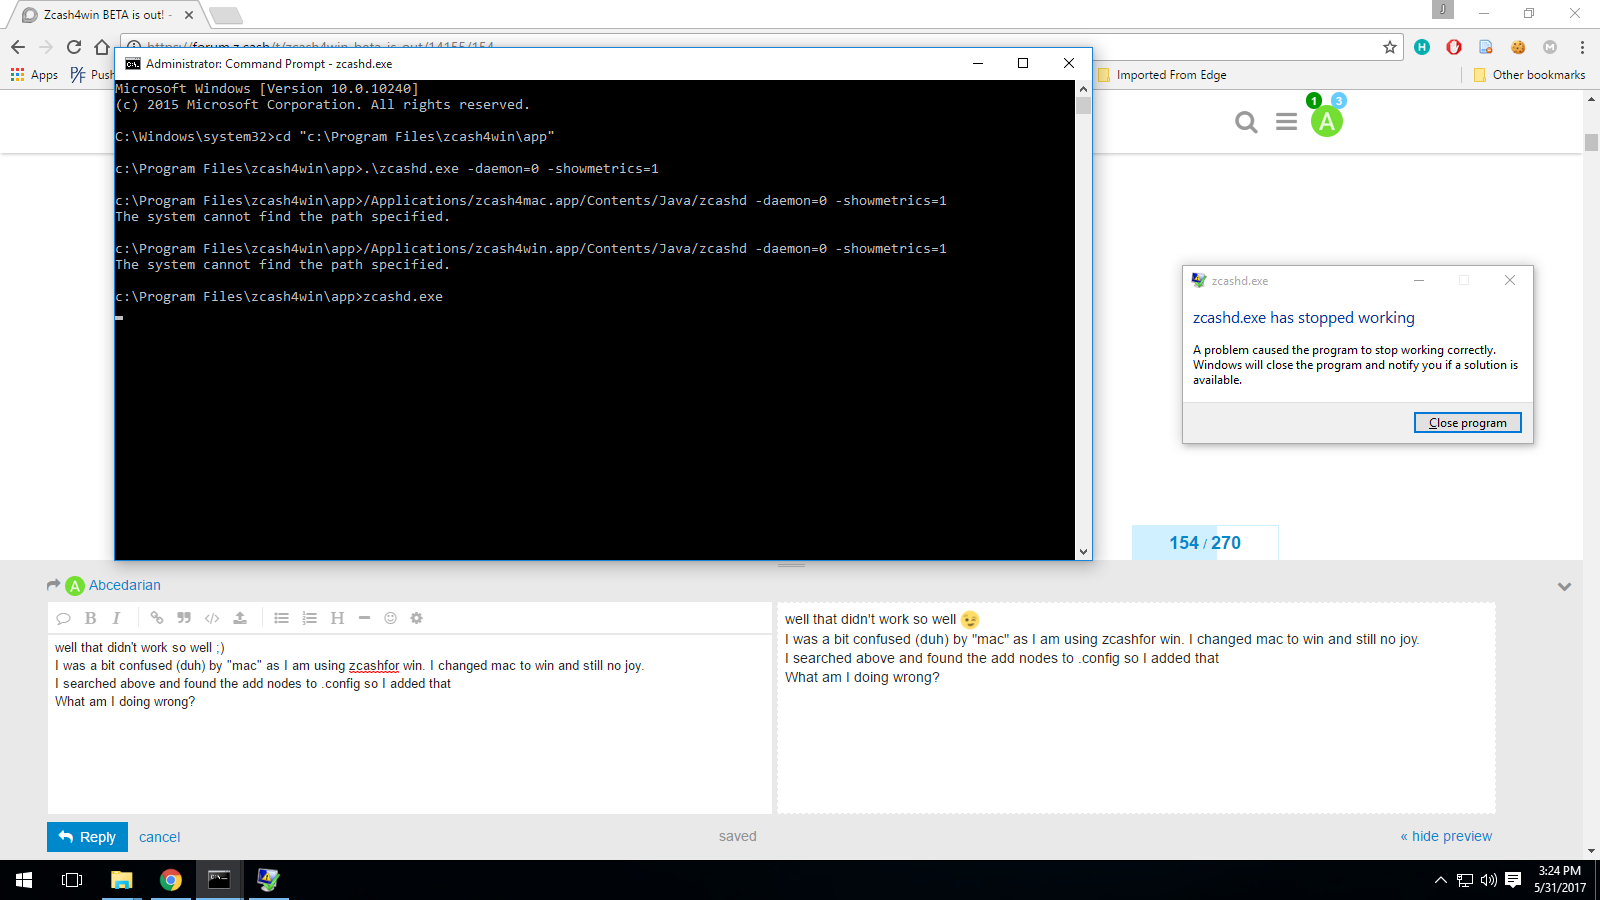Open Chrome home page button
Viewport: 1600px width, 900px height.
tap(102, 47)
